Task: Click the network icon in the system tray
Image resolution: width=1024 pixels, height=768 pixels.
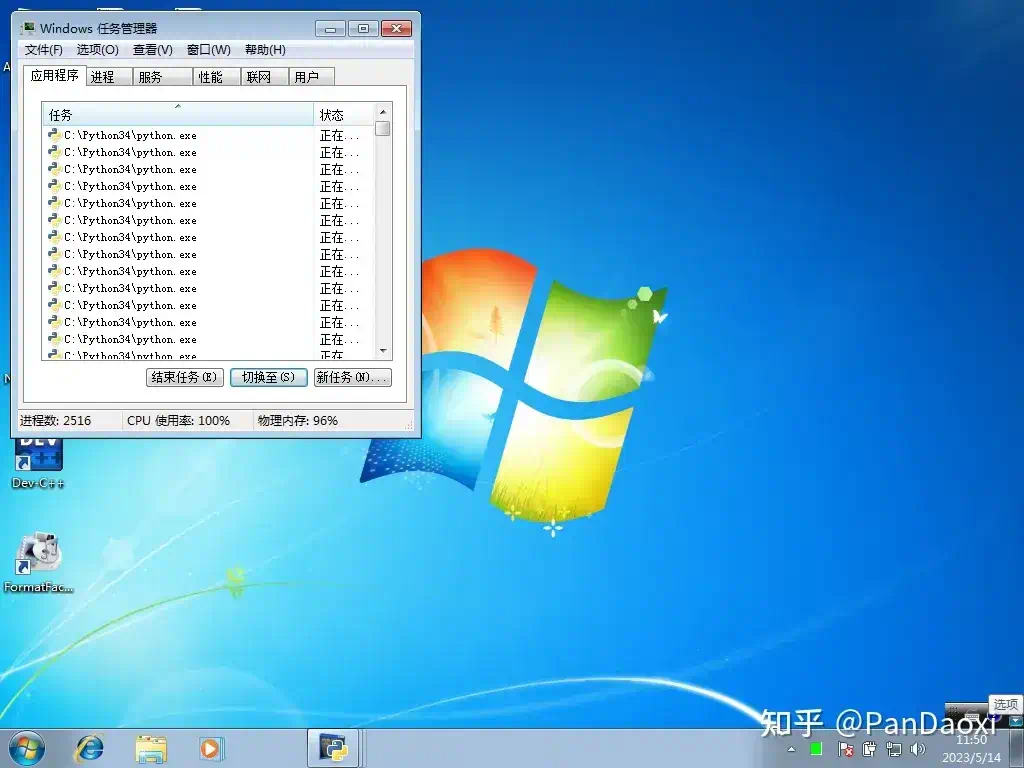Action: [x=895, y=748]
